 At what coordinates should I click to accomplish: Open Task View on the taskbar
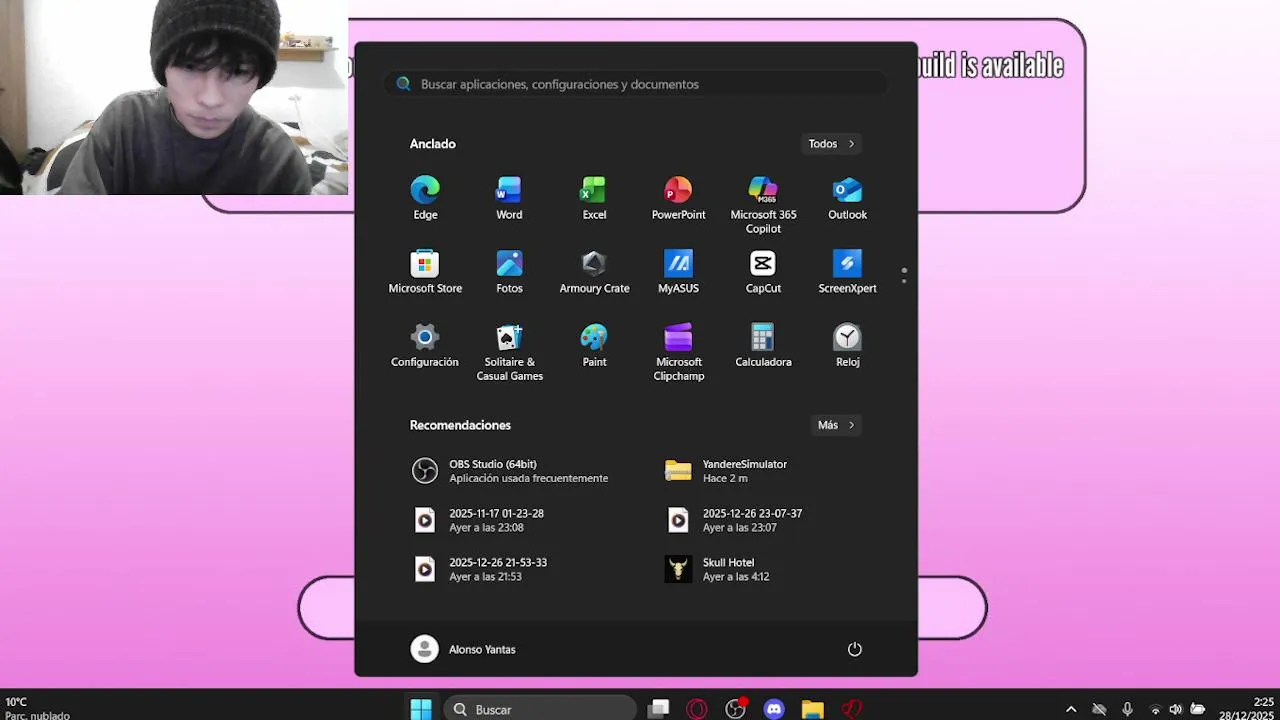[658, 709]
